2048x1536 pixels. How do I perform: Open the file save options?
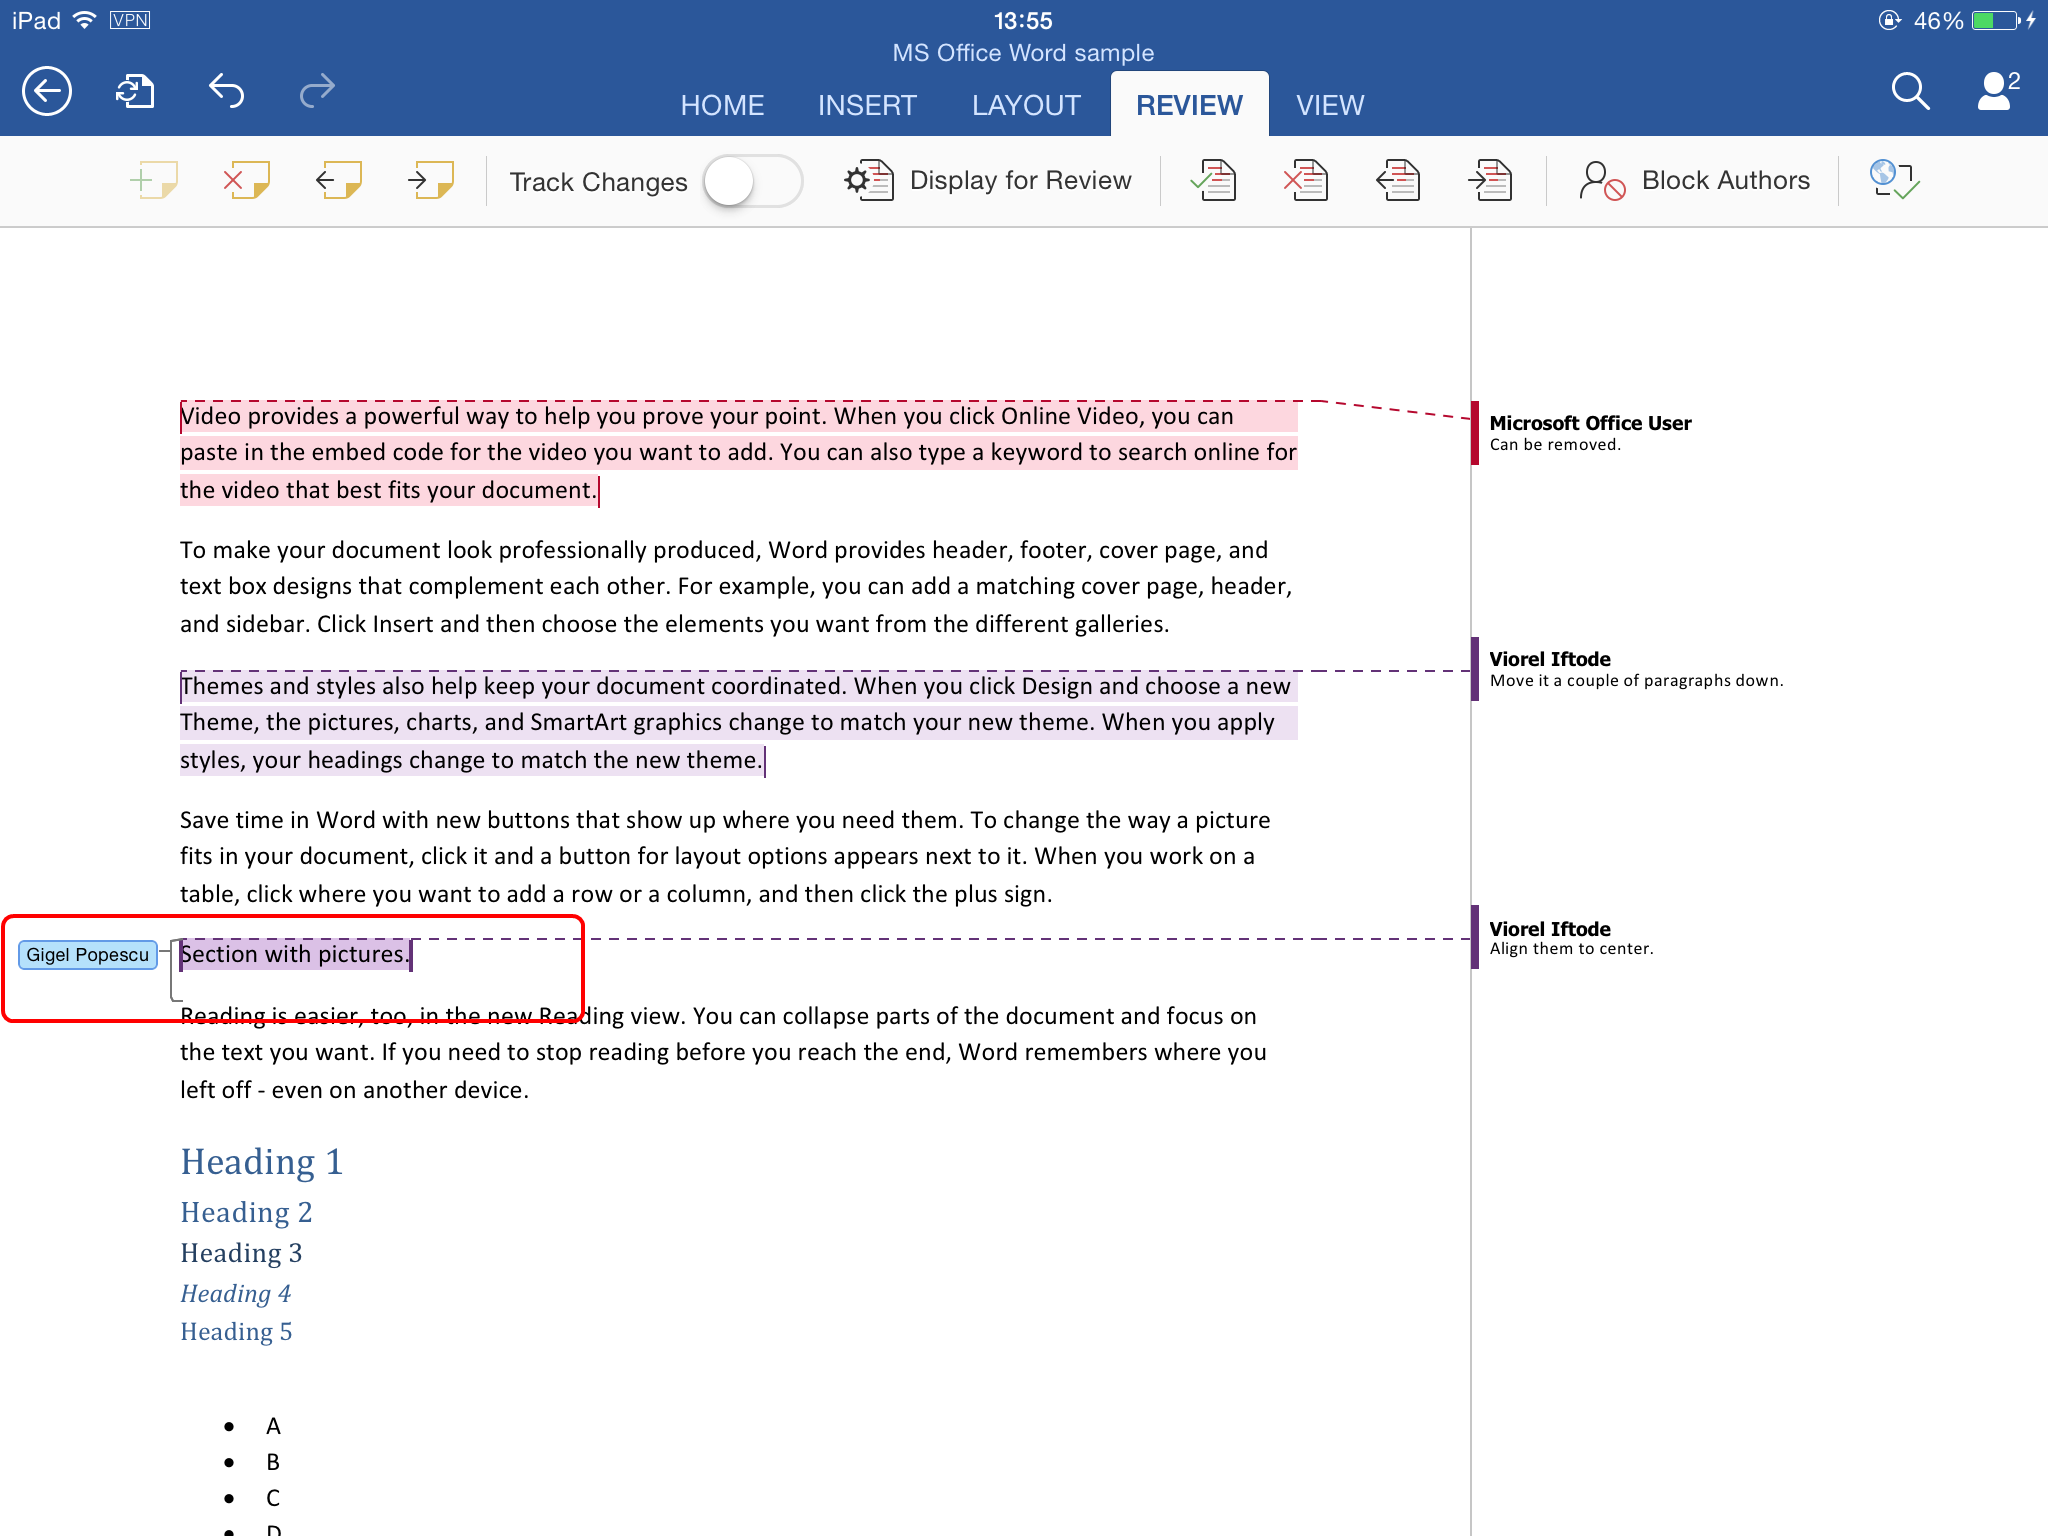click(137, 90)
